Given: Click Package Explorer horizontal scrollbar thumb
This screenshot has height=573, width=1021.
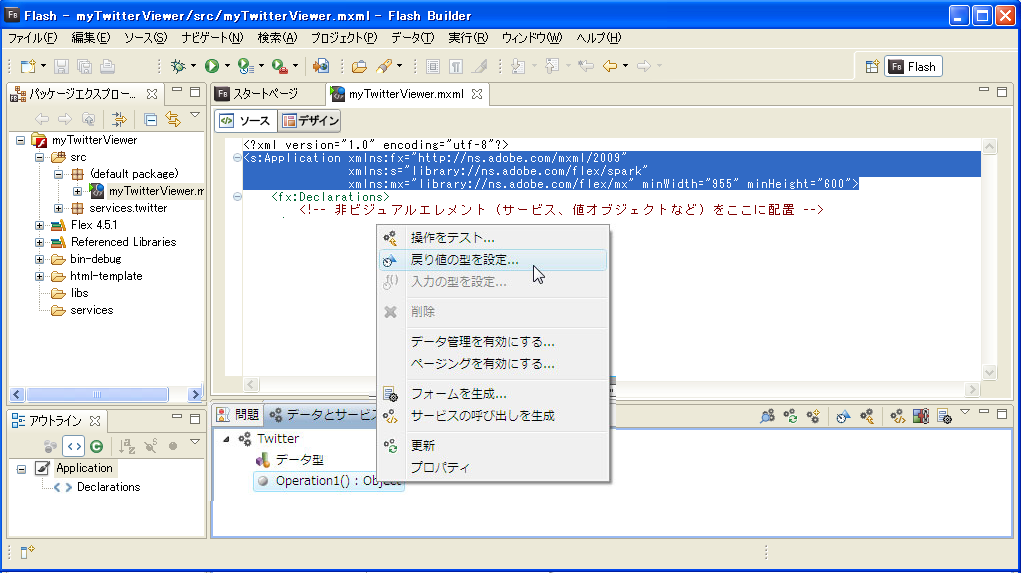Looking at the screenshot, I should click(x=97, y=395).
